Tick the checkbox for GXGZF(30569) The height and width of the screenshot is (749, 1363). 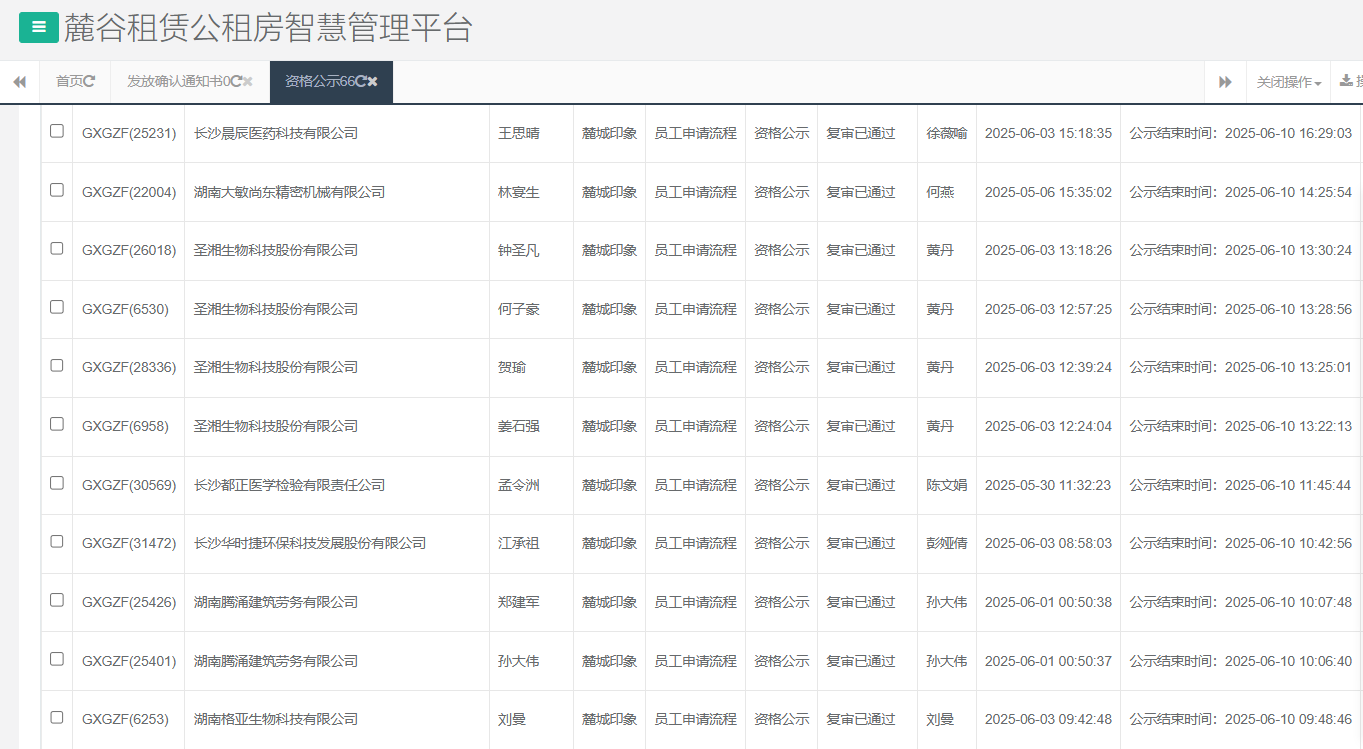click(57, 483)
